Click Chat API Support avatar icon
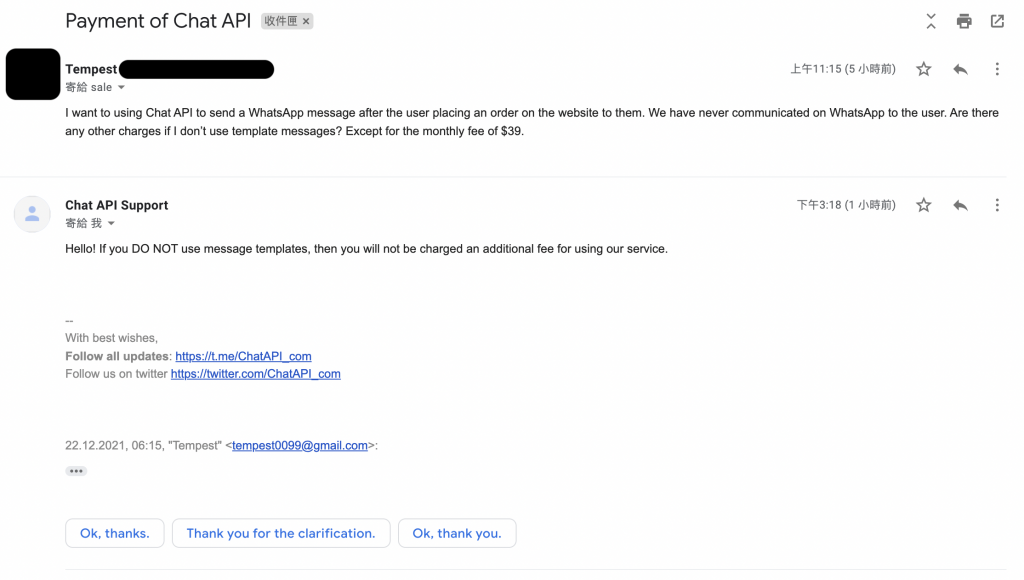1024x580 pixels. 32,214
